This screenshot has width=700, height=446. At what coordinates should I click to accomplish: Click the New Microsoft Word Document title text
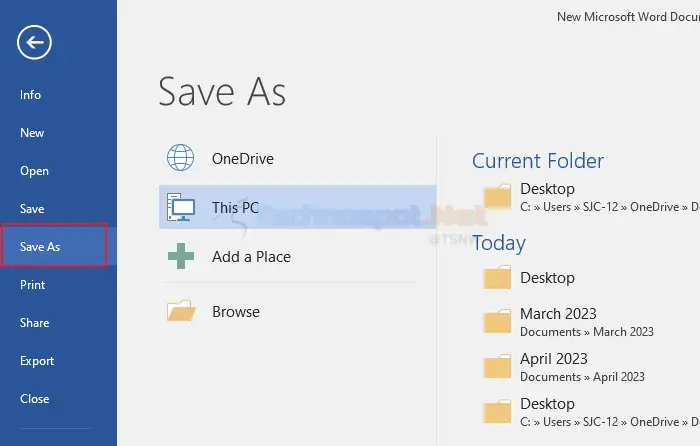tap(628, 17)
